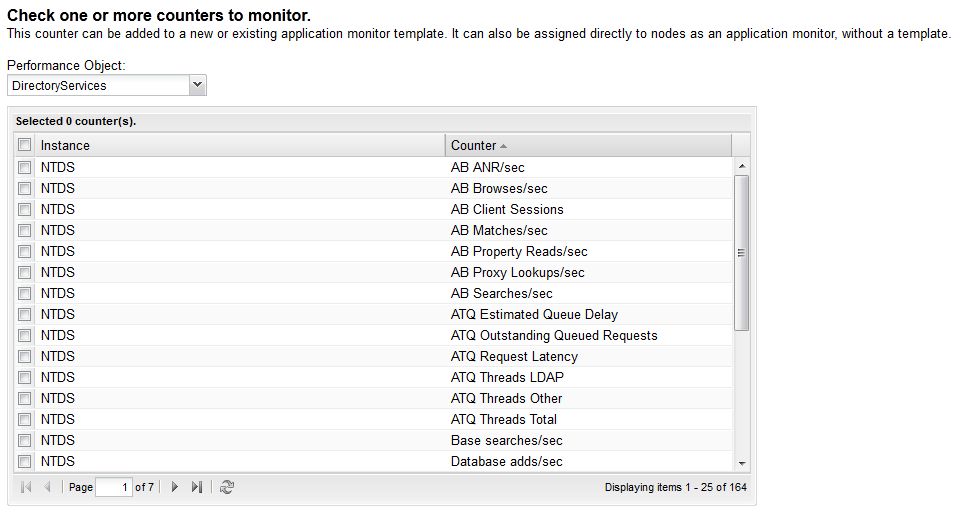Check the AB ANR/sec counter checkbox
The height and width of the screenshot is (514, 963).
(25, 167)
